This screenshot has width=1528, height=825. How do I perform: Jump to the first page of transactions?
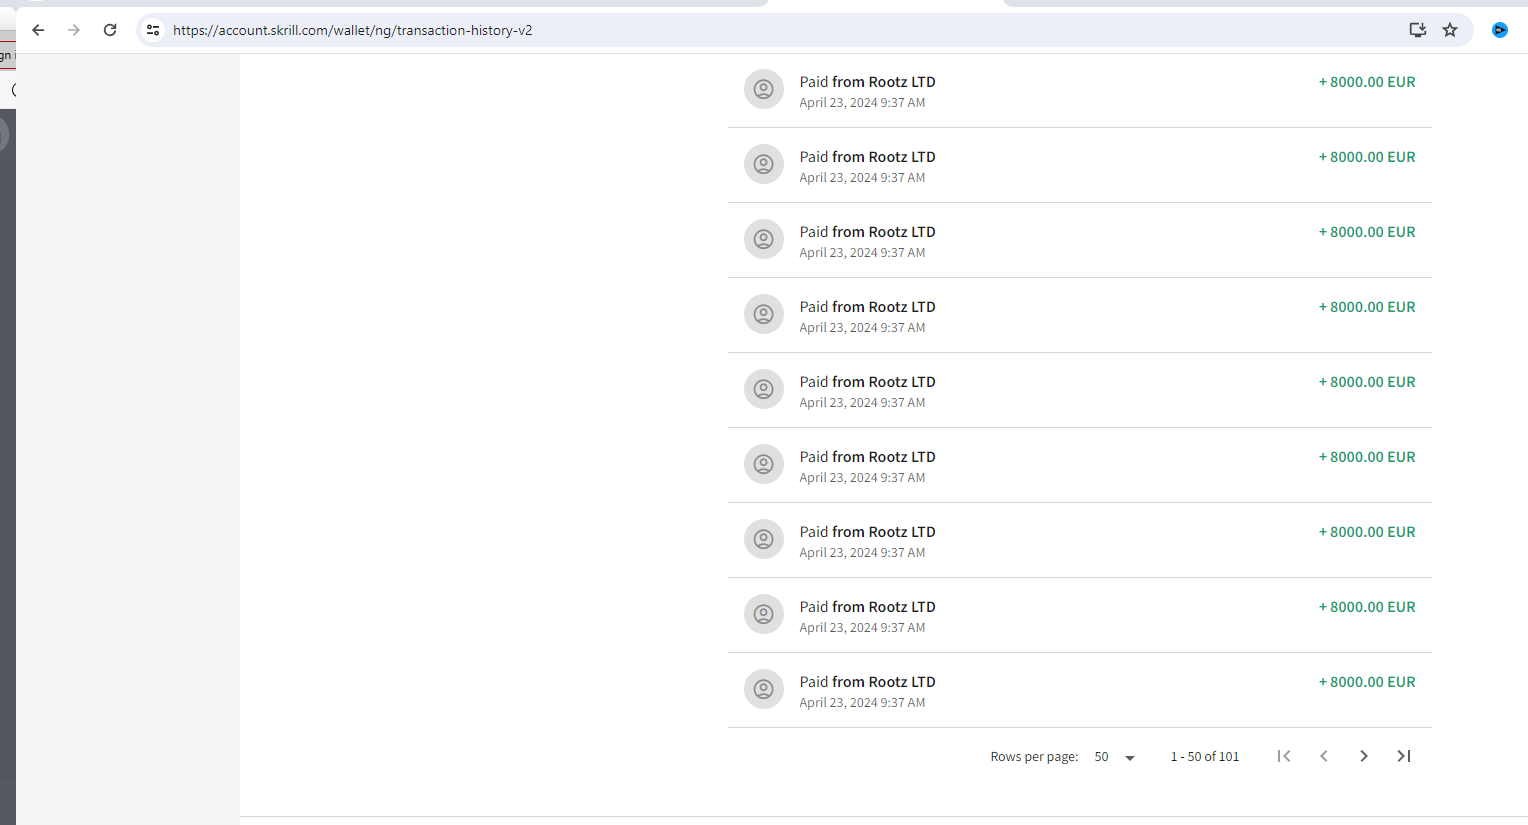coord(1284,756)
